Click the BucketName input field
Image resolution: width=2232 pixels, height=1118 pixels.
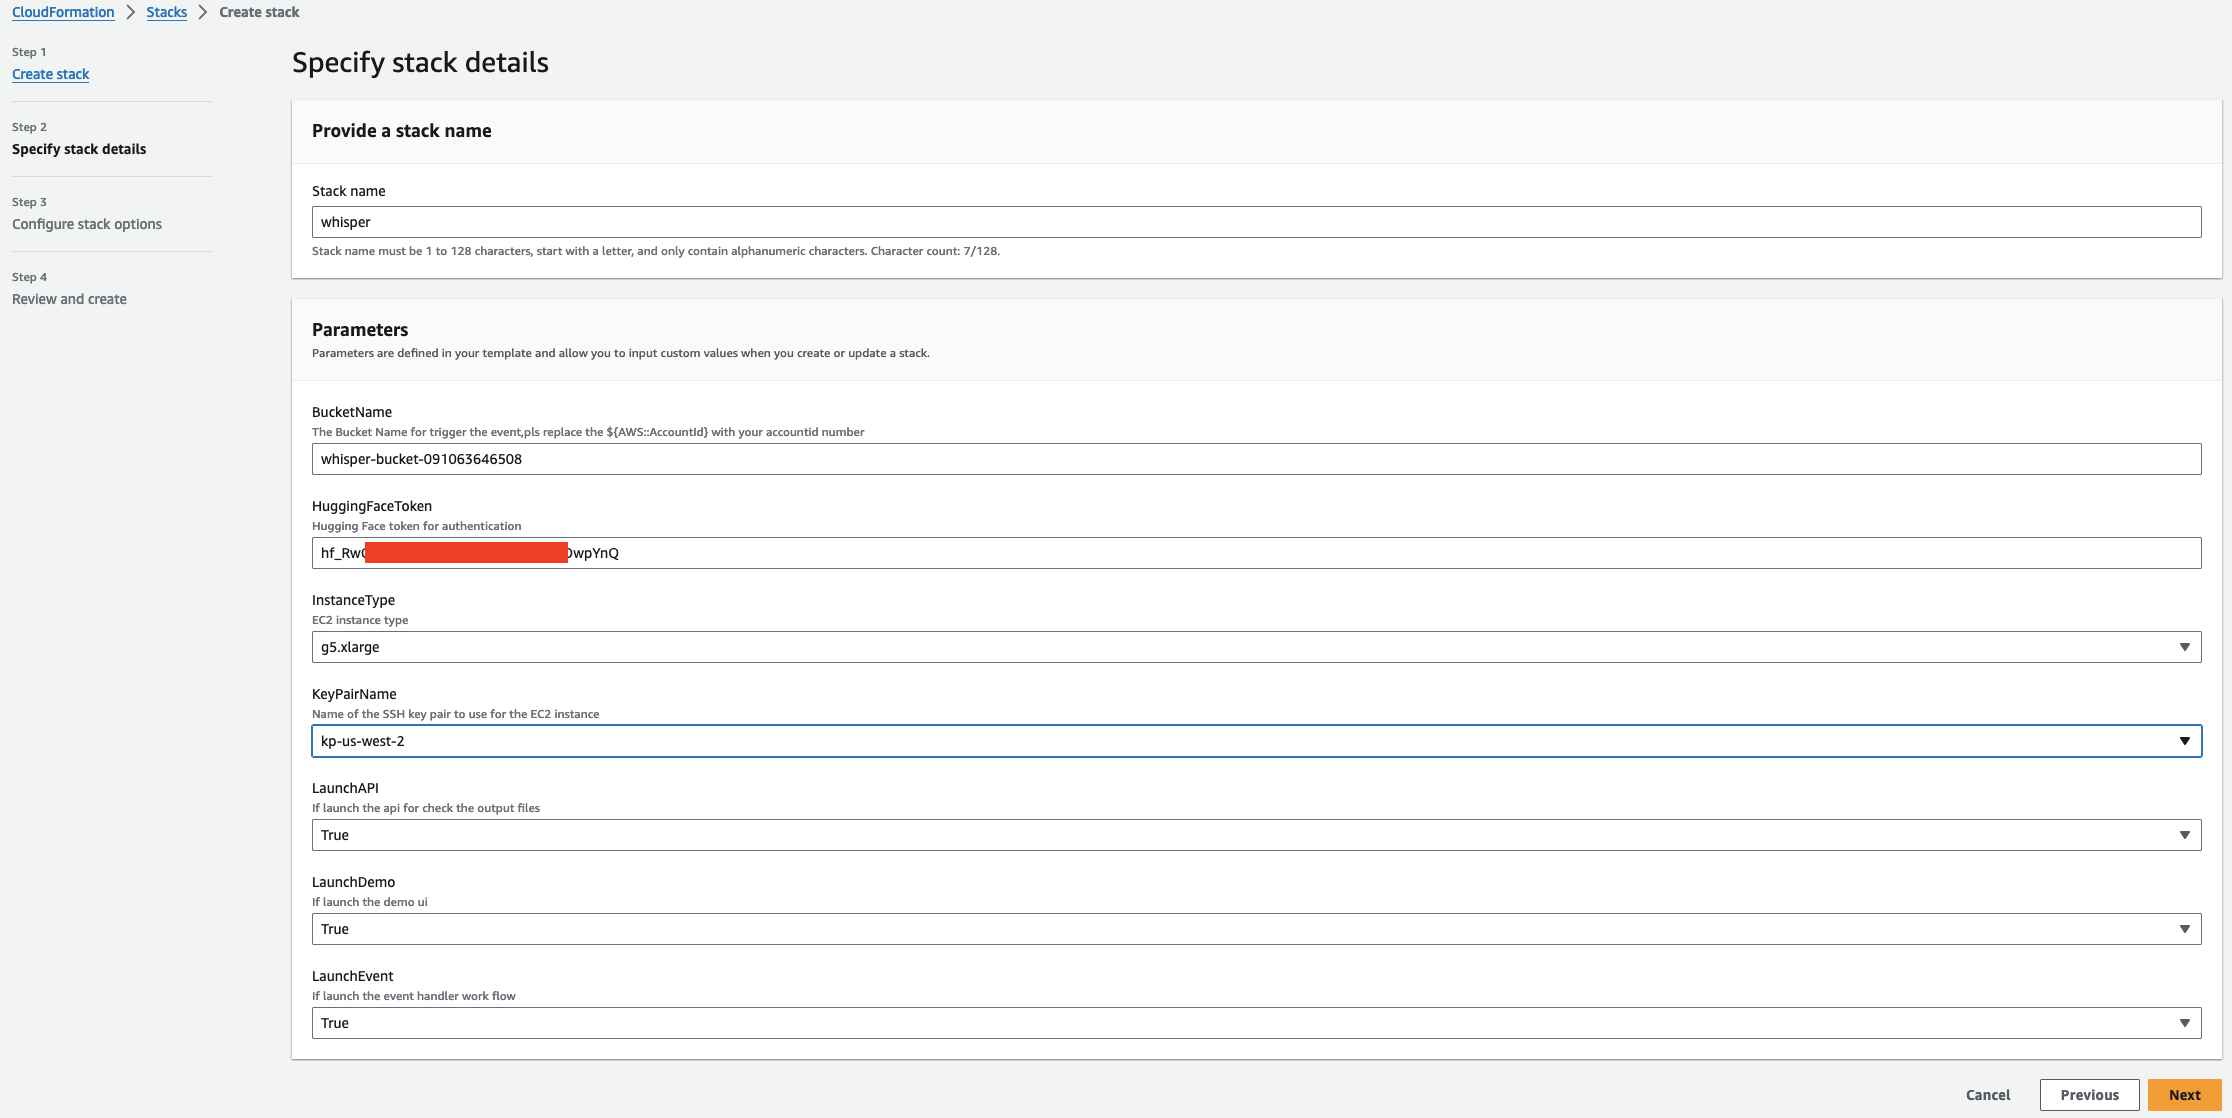(1255, 459)
